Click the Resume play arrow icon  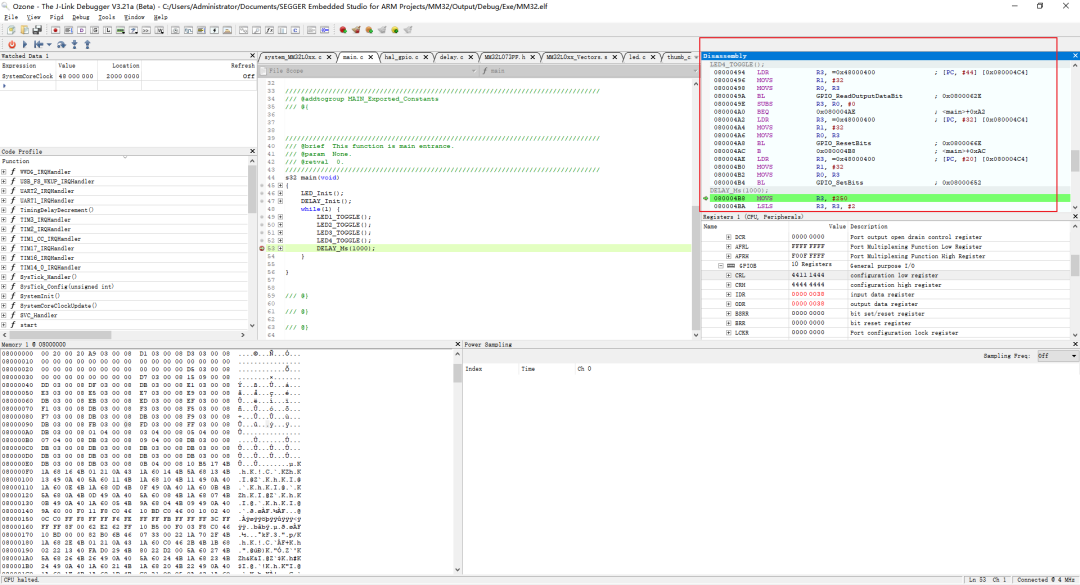tap(25, 44)
